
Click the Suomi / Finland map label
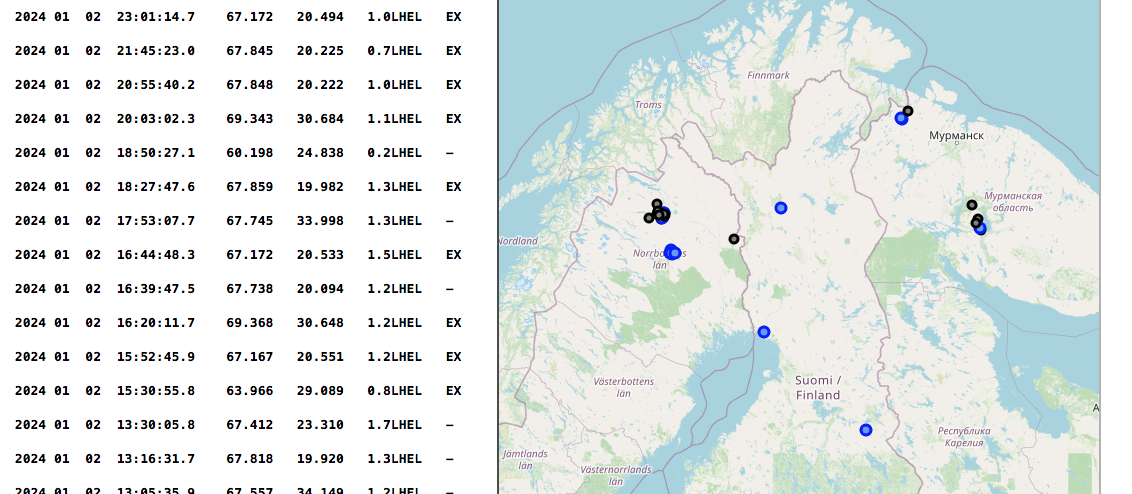(818, 388)
